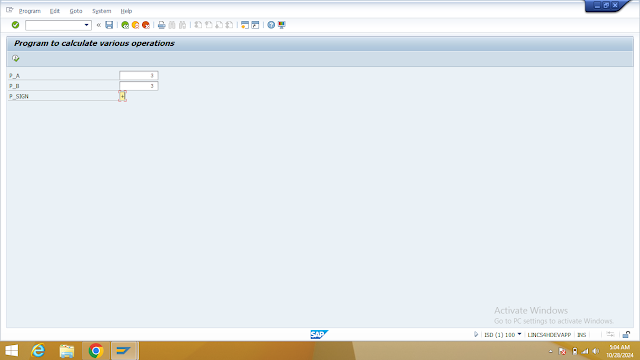Open File Explorer from the taskbar
Screen dimensions: 640x360
(67, 351)
